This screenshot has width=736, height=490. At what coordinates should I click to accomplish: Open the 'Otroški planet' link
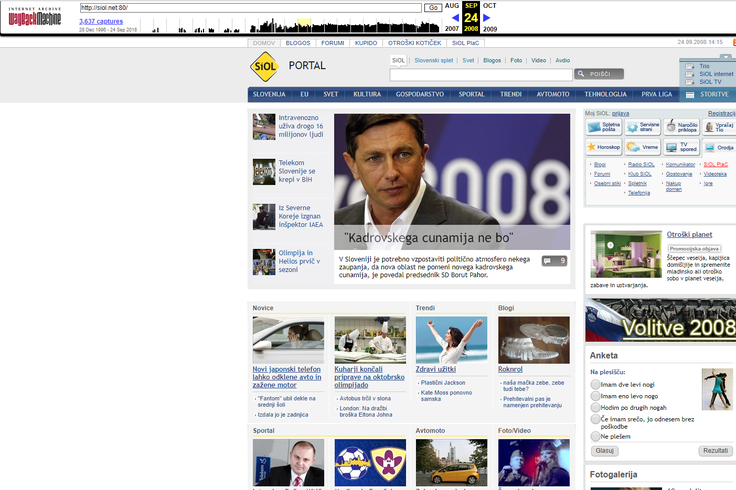pyautogui.click(x=689, y=235)
